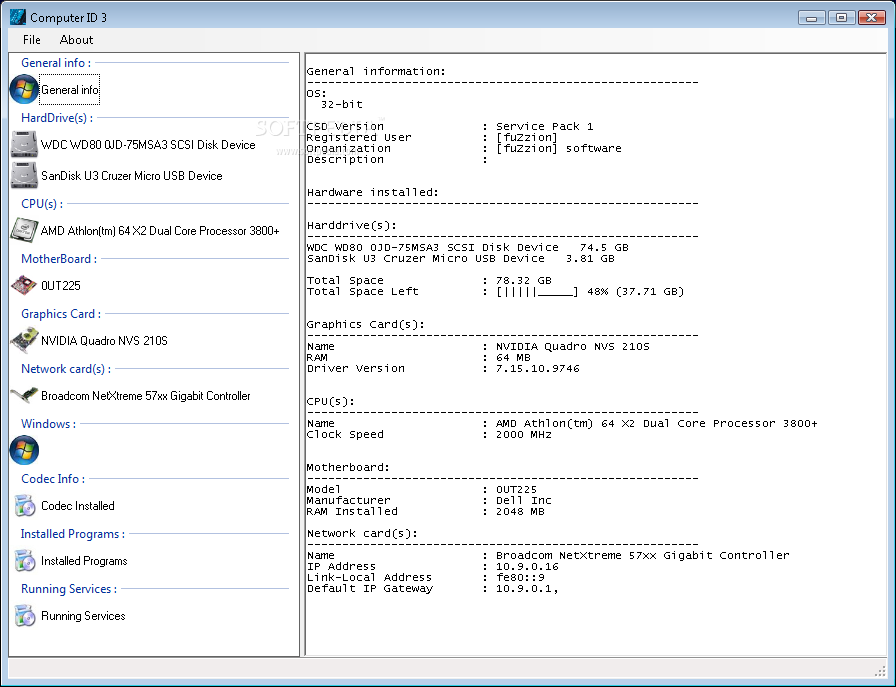Click the NVIDIA graphics card icon

24,340
